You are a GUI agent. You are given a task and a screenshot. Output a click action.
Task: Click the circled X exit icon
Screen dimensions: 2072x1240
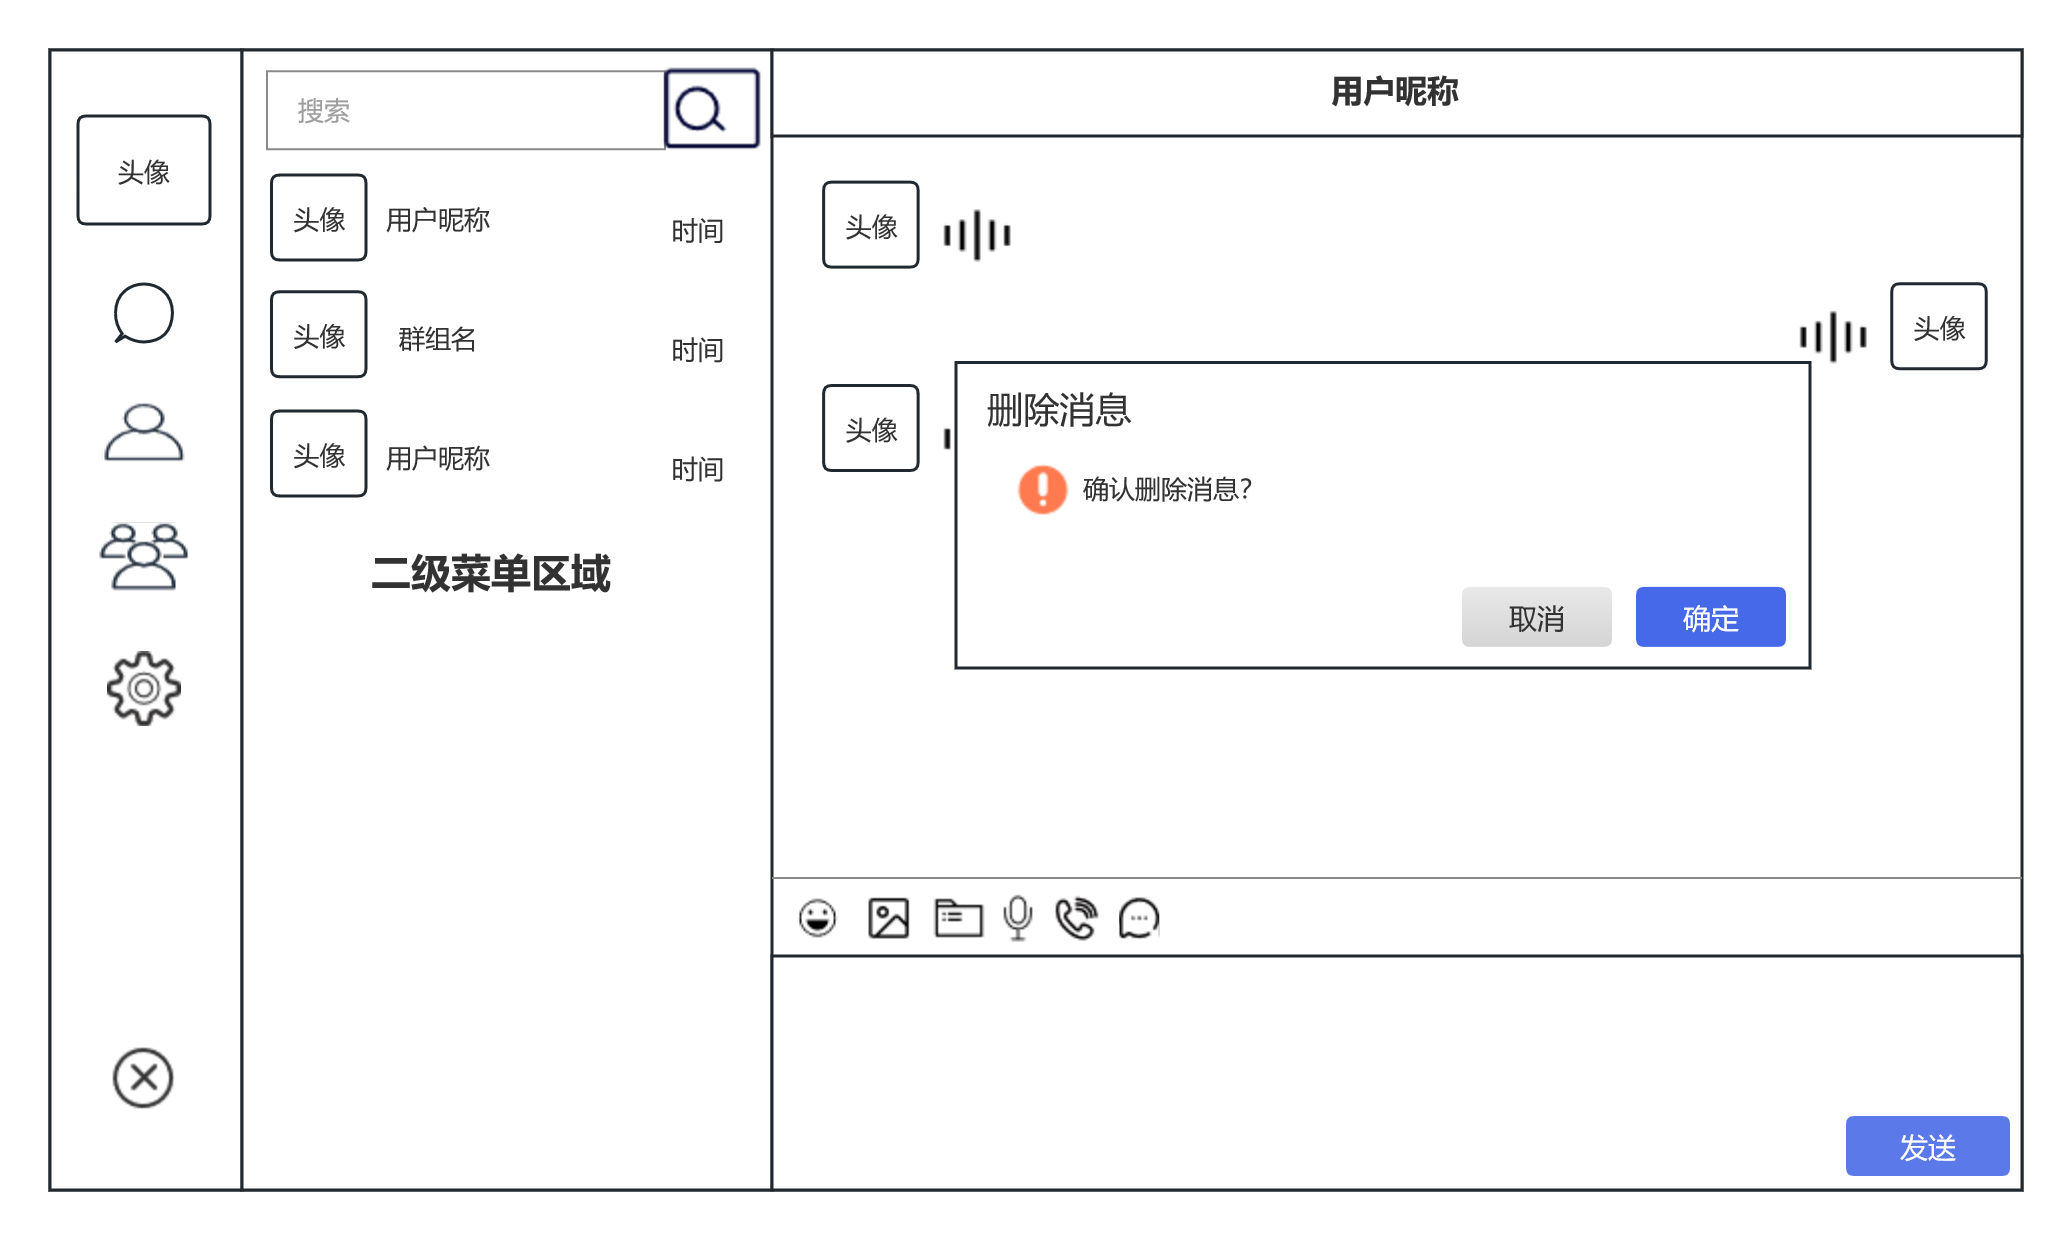(143, 1078)
